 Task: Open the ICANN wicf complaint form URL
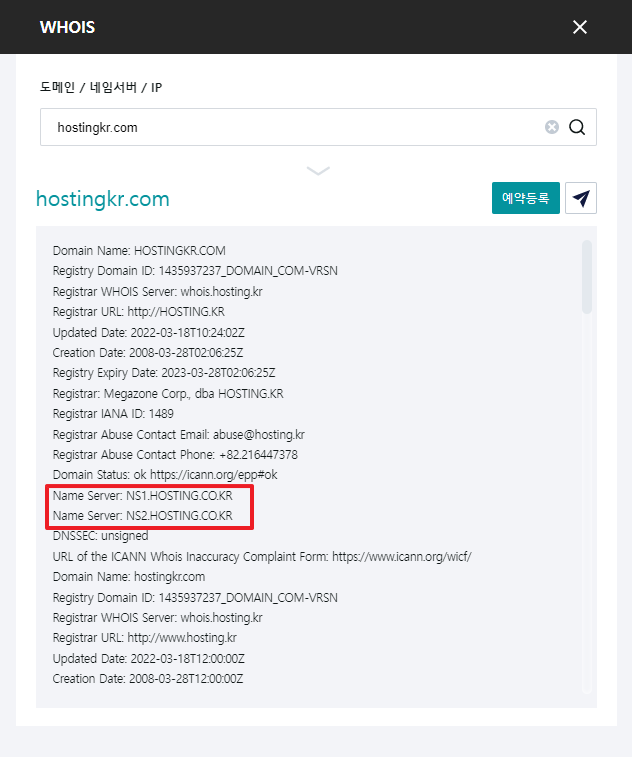(x=401, y=556)
